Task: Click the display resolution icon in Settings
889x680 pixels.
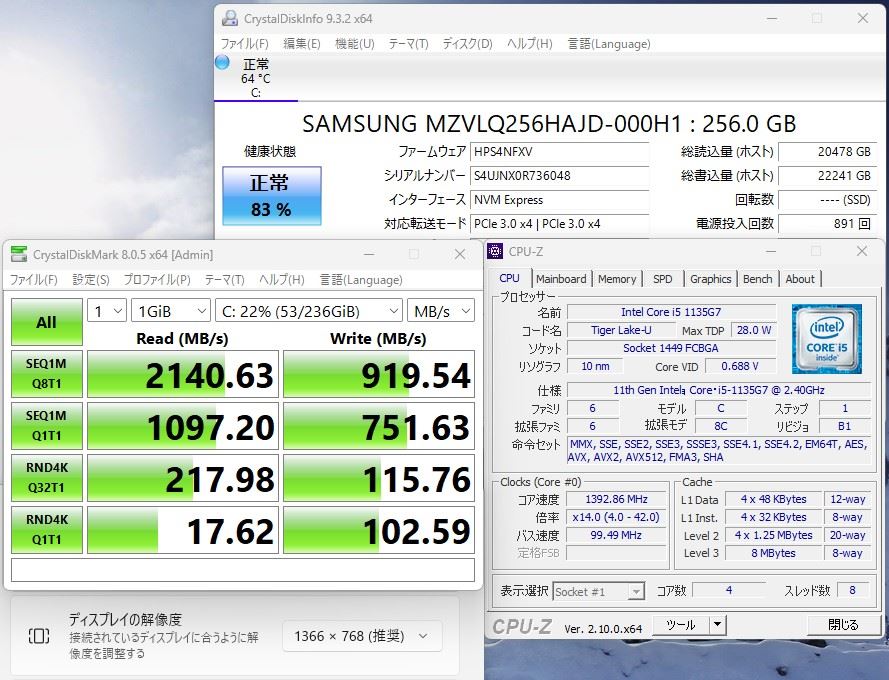Action: [39, 636]
